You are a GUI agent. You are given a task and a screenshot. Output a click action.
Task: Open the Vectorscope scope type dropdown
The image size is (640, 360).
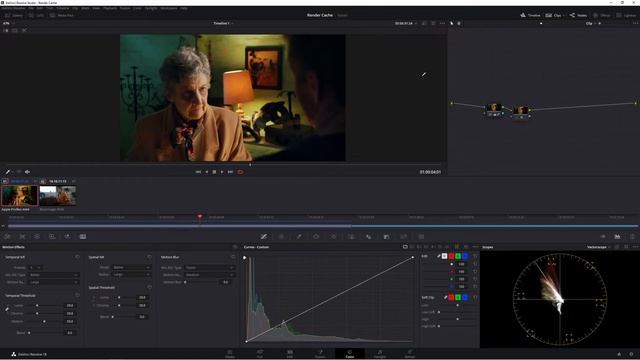coord(599,247)
